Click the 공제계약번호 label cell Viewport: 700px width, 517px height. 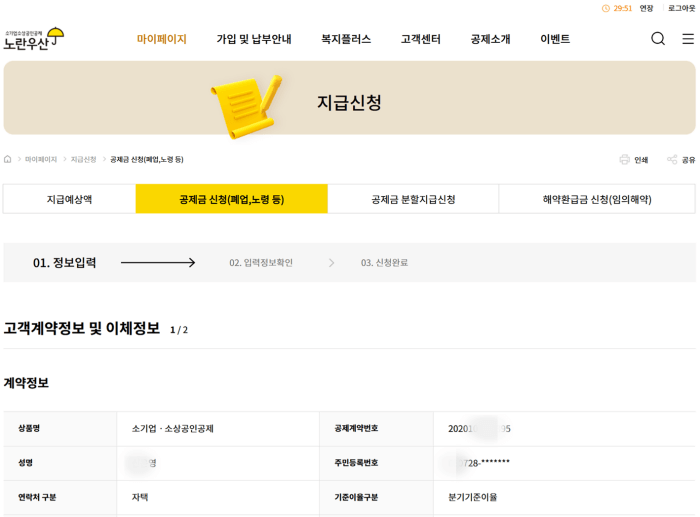[376, 429]
